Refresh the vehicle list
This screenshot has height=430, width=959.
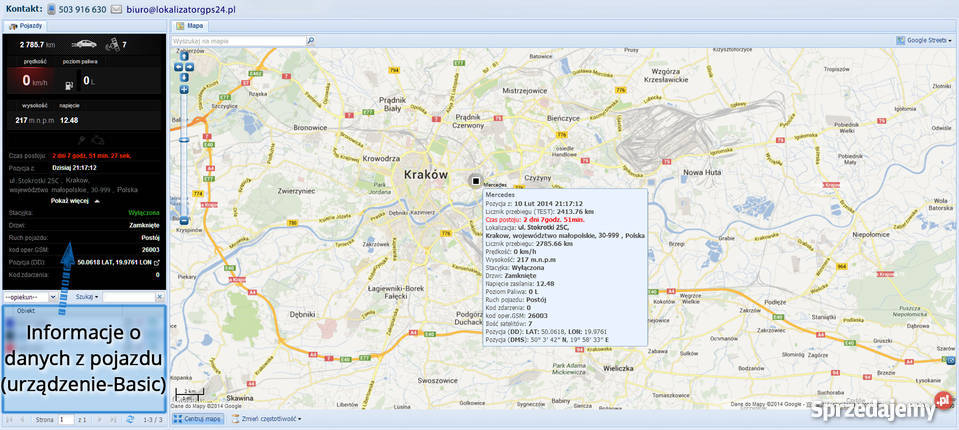point(130,420)
